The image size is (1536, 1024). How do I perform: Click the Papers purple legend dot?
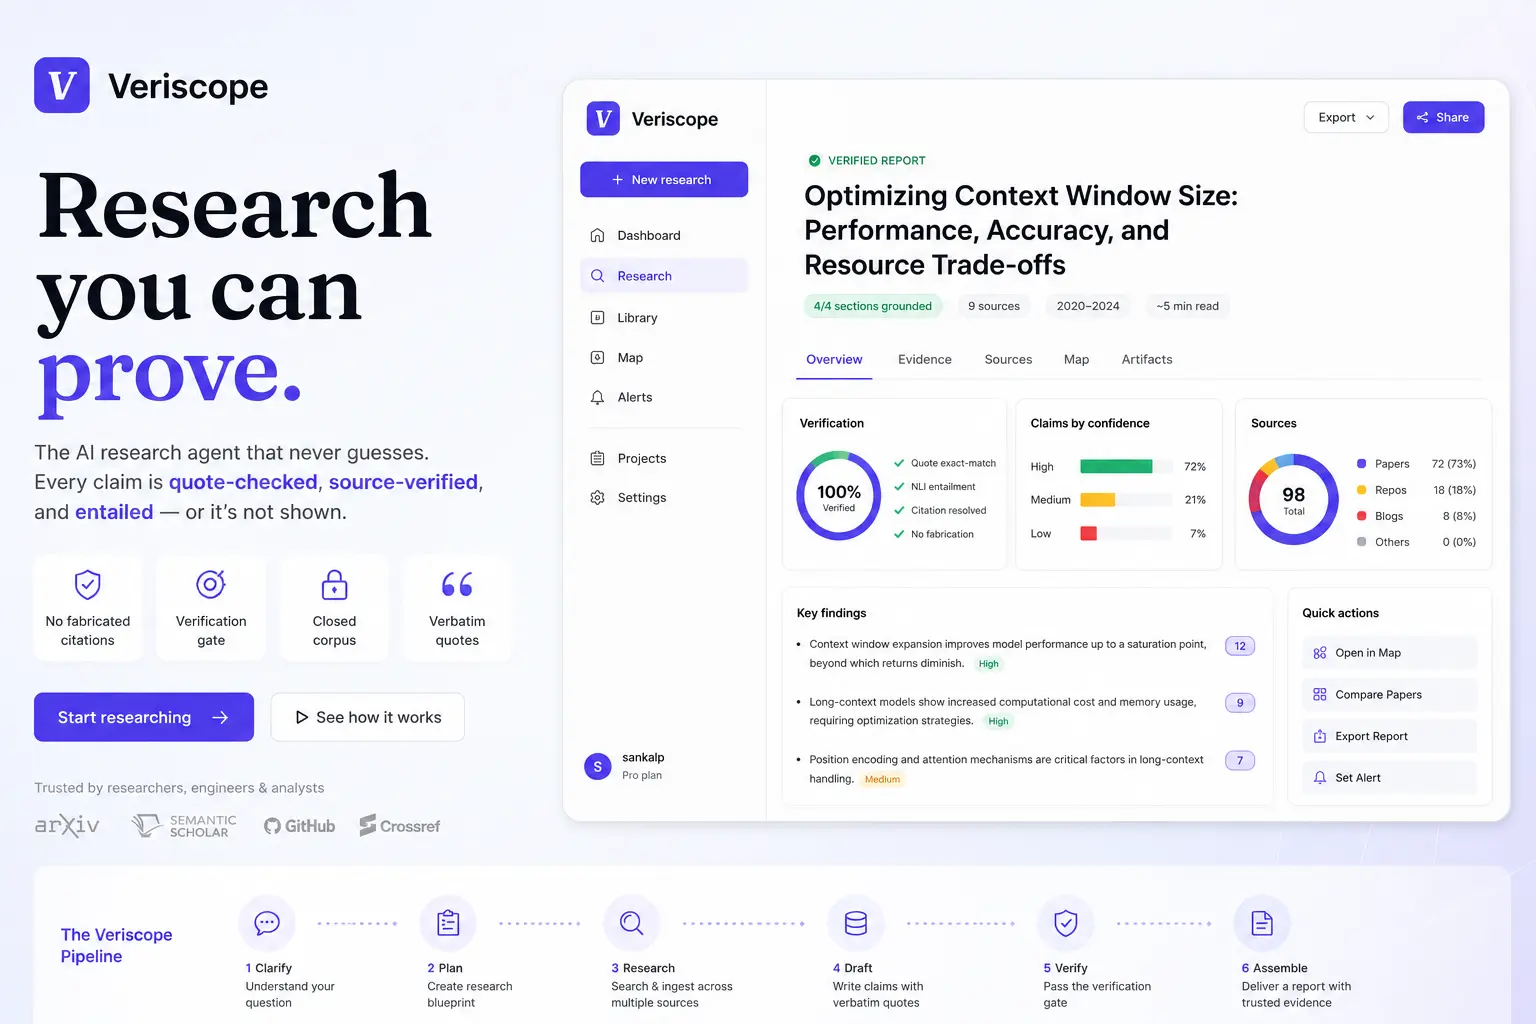coord(1361,464)
